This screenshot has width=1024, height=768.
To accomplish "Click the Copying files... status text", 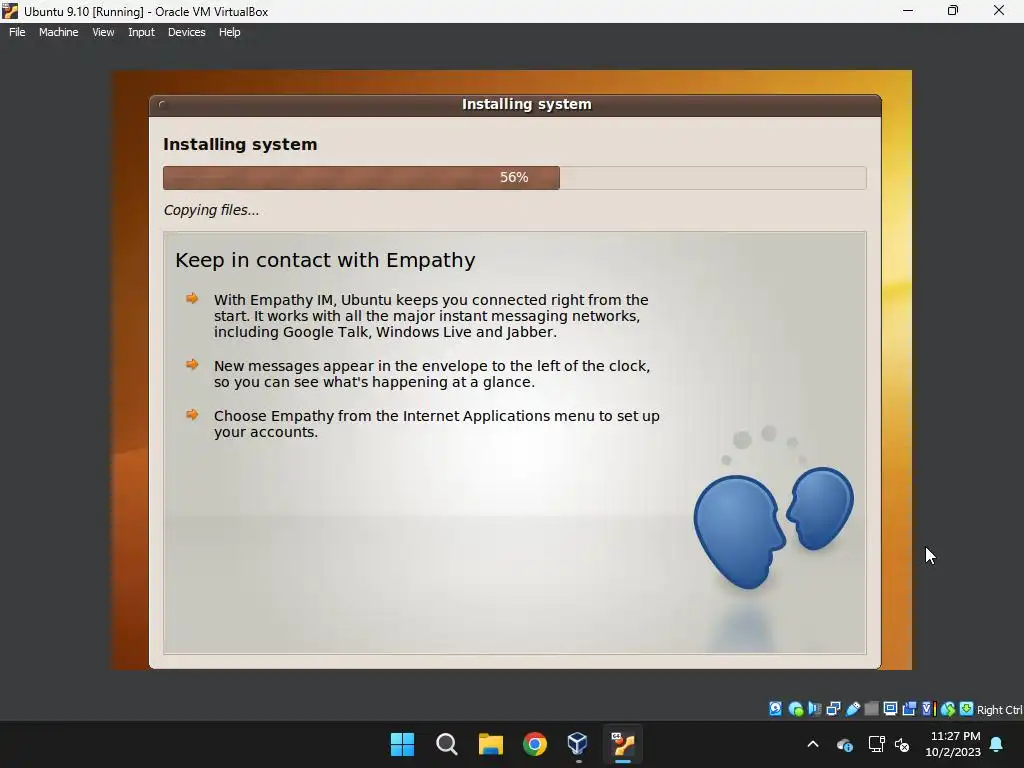I will (211, 210).
